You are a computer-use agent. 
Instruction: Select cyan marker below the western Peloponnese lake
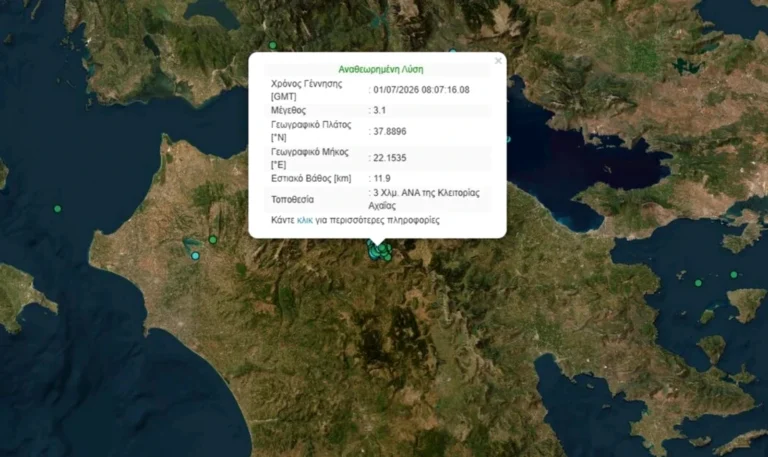point(195,256)
